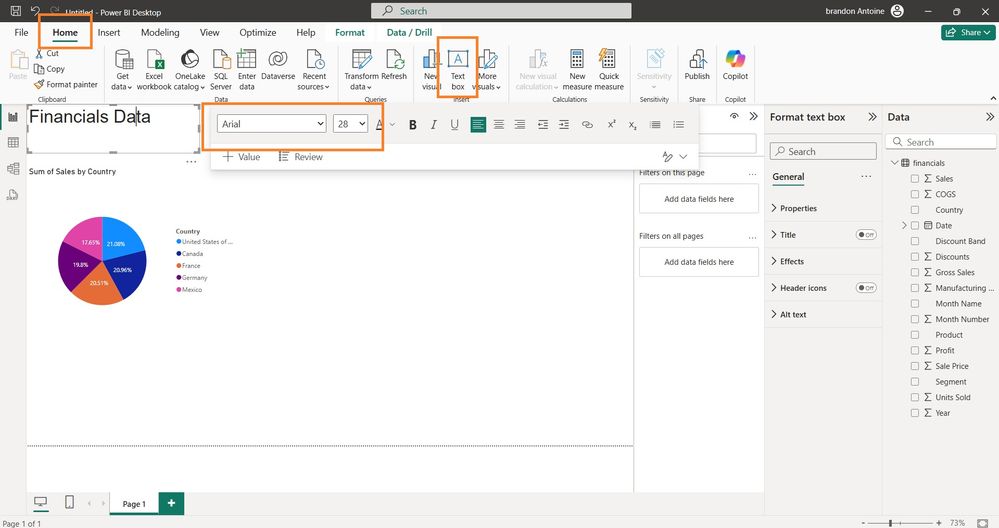Check the Segment field
999x528 pixels.
tap(915, 382)
